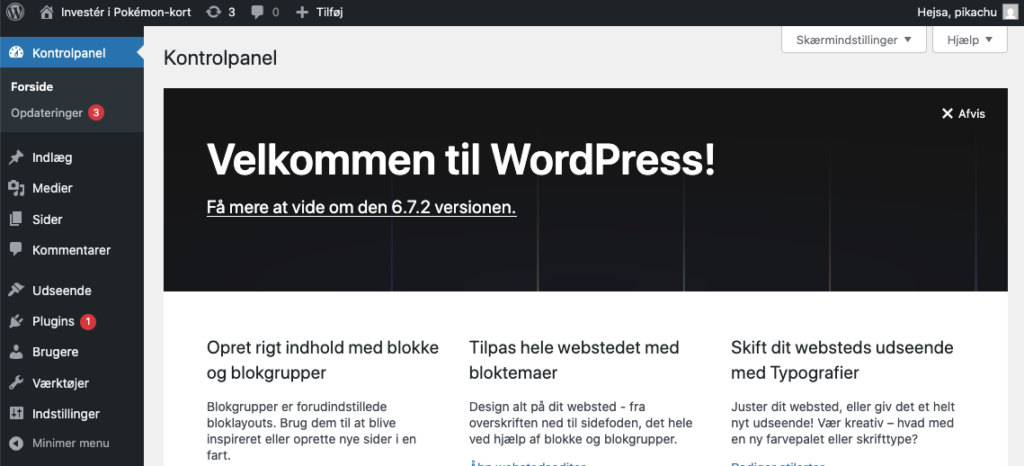Expand the Hjælp dropdown tab
This screenshot has width=1024, height=466.
pyautogui.click(x=970, y=40)
